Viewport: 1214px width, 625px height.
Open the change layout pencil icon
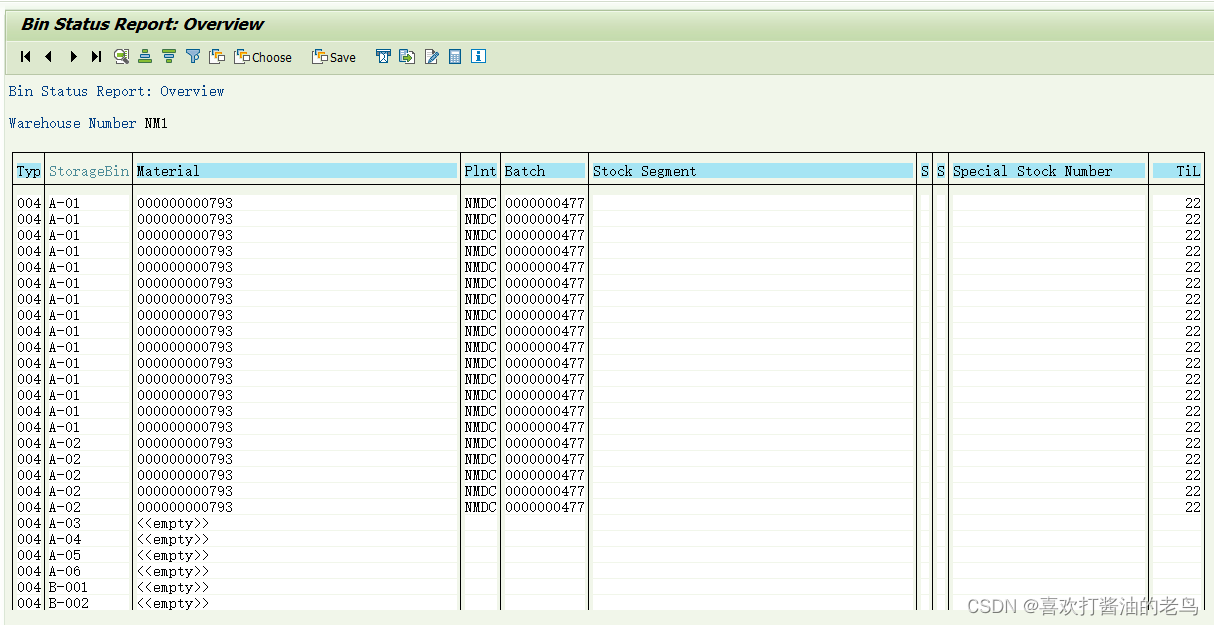point(431,57)
